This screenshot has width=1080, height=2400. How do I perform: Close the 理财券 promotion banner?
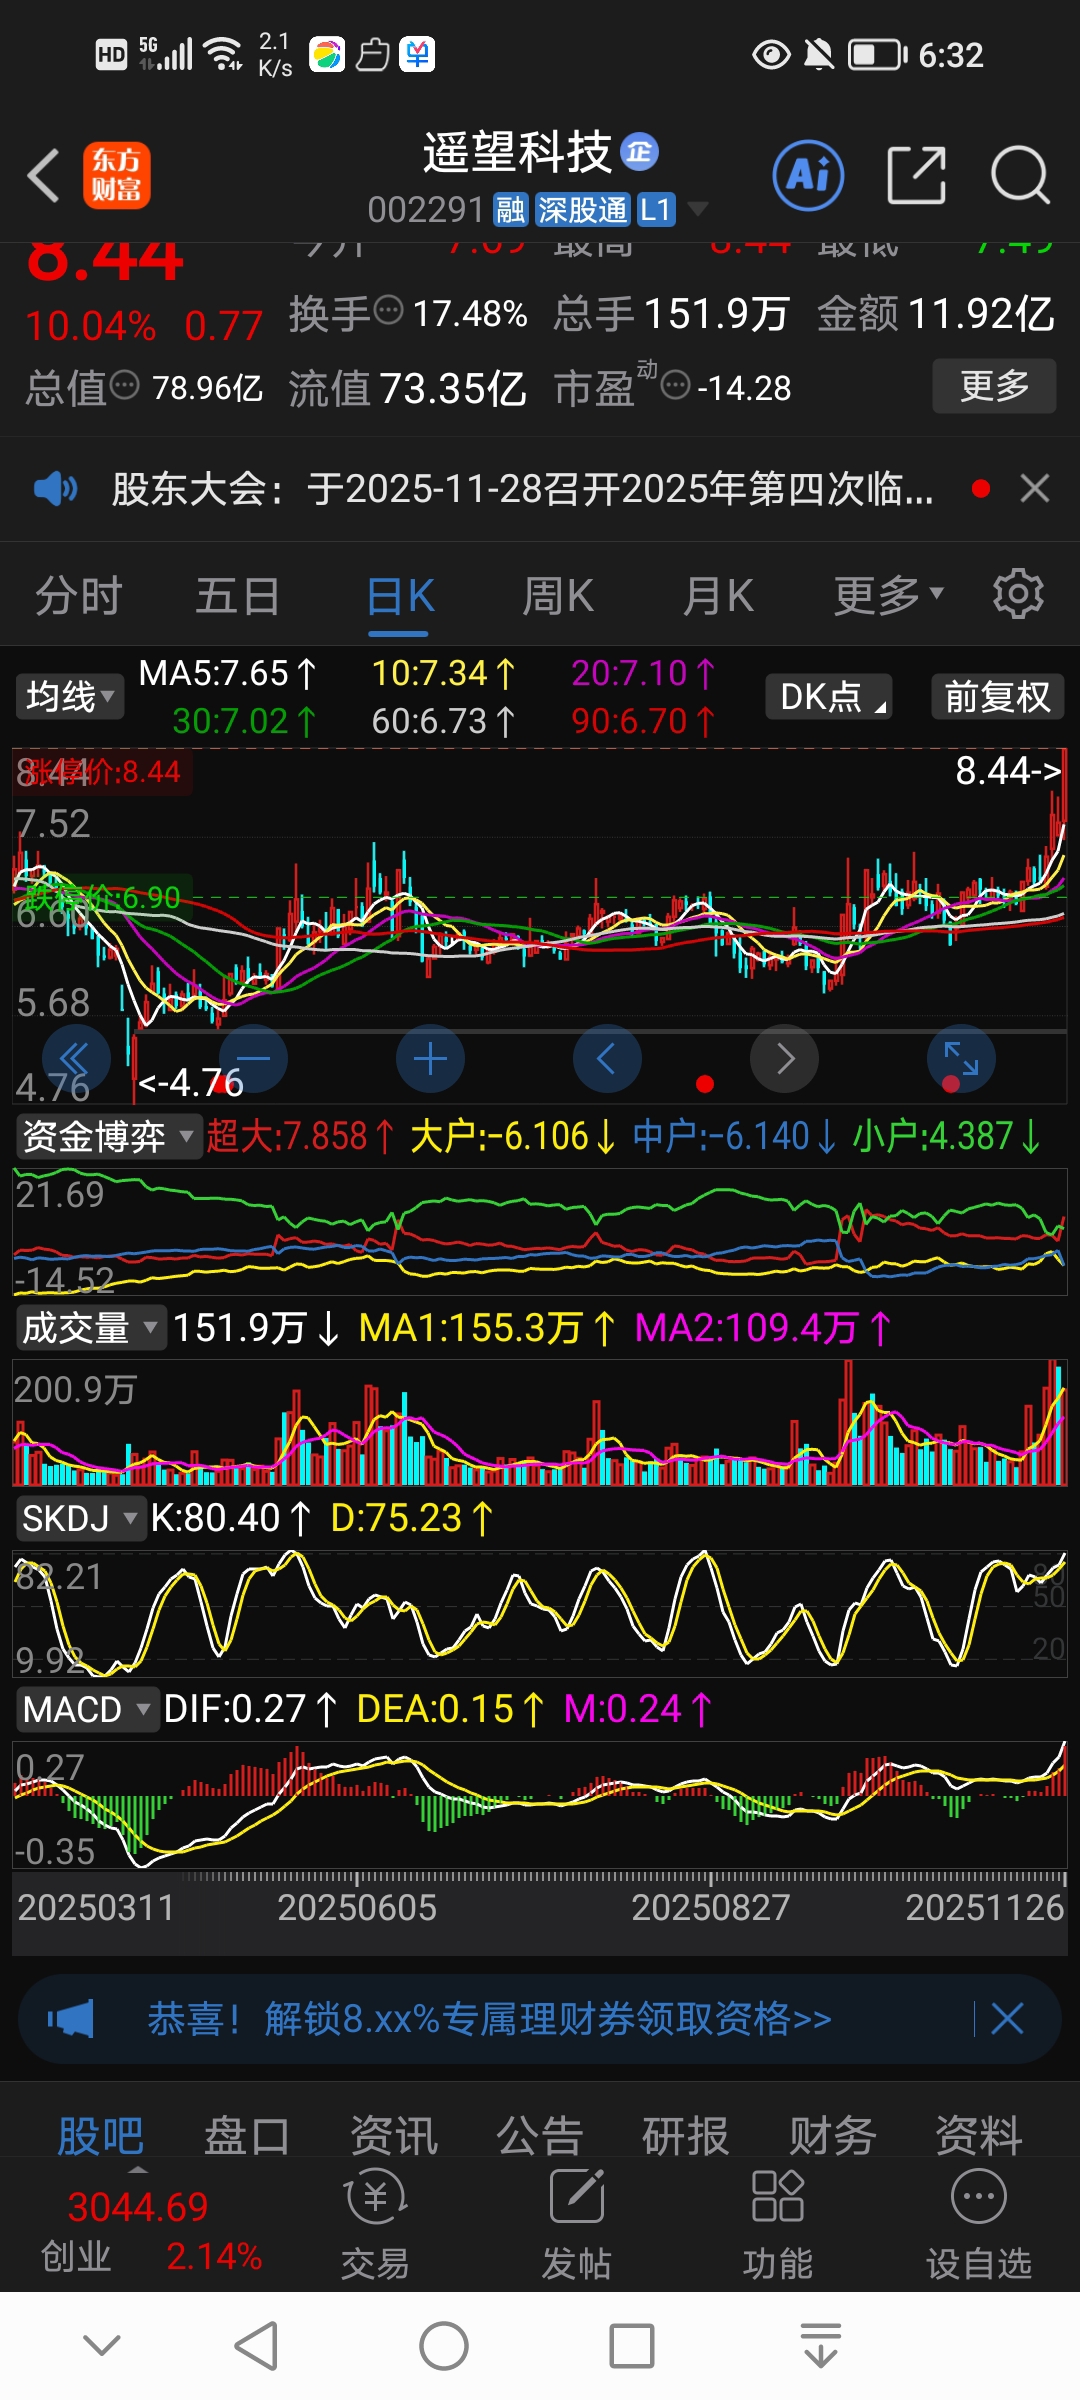point(1007,2019)
